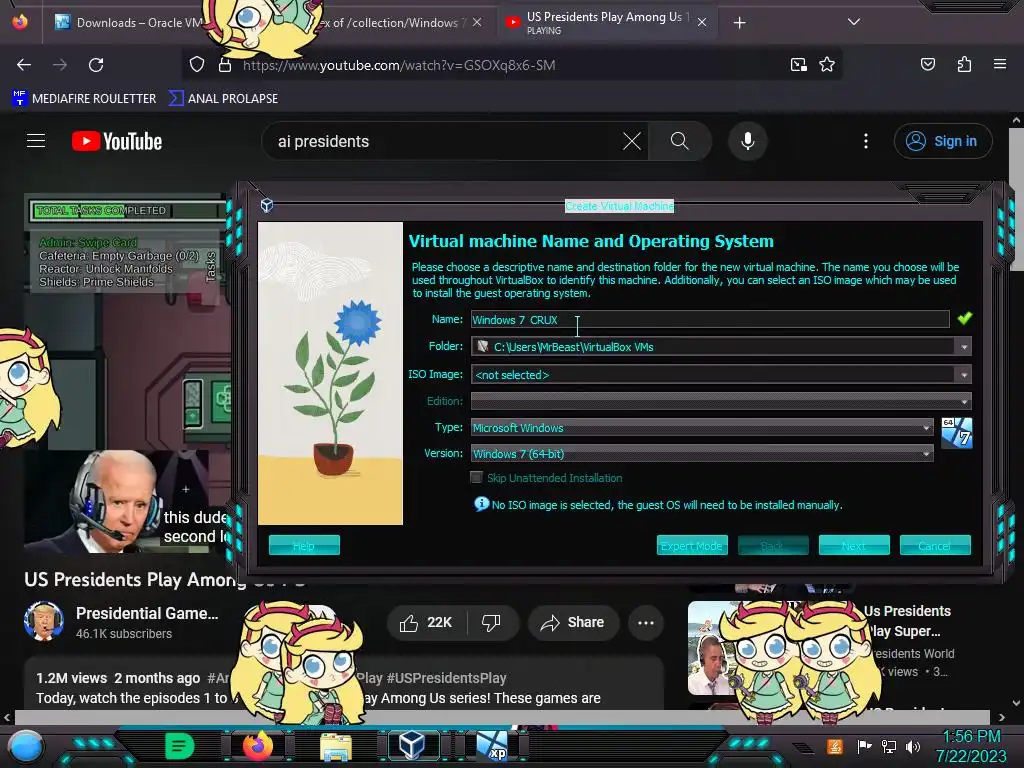Open File Explorer from the taskbar

[336, 746]
